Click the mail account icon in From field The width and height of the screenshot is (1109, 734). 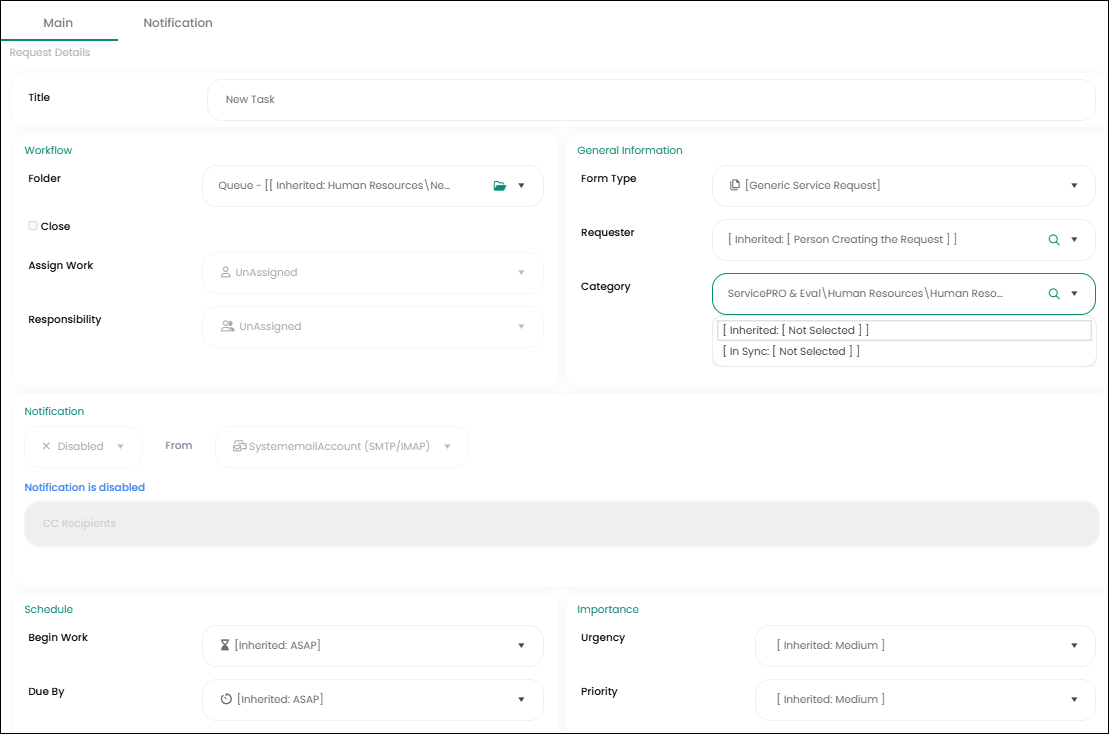pyautogui.click(x=240, y=447)
